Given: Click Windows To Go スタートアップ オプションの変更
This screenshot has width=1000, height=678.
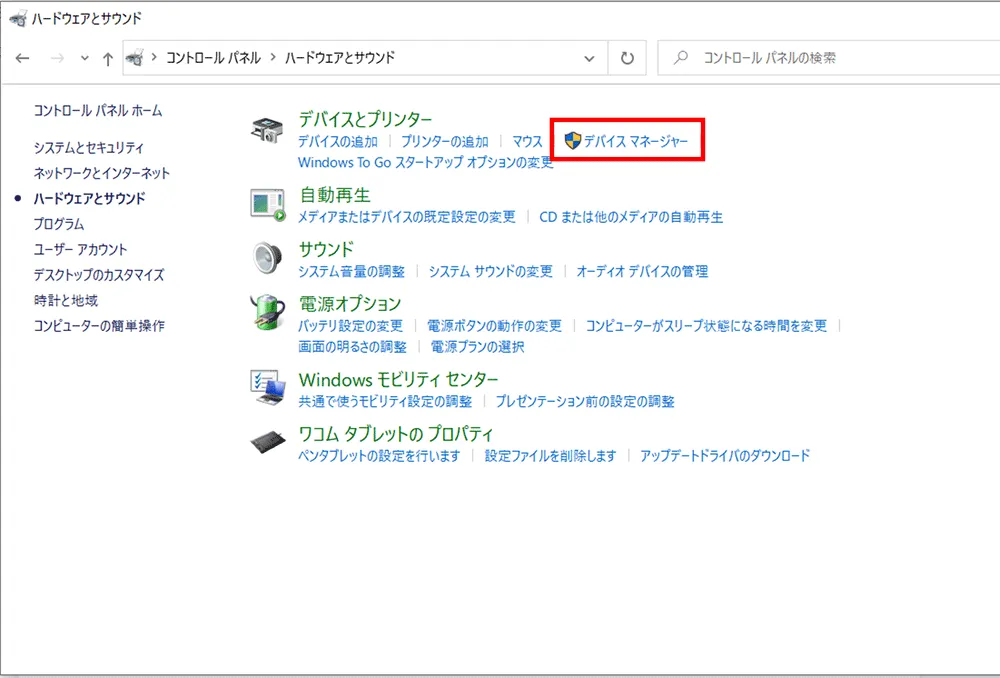Looking at the screenshot, I should (x=425, y=162).
